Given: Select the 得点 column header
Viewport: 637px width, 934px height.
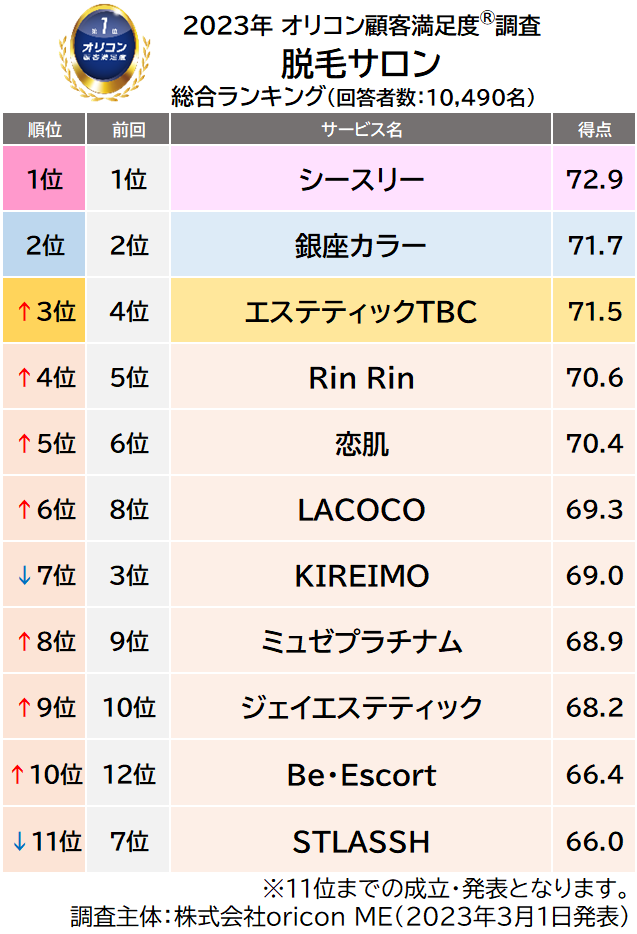Looking at the screenshot, I should (x=595, y=129).
